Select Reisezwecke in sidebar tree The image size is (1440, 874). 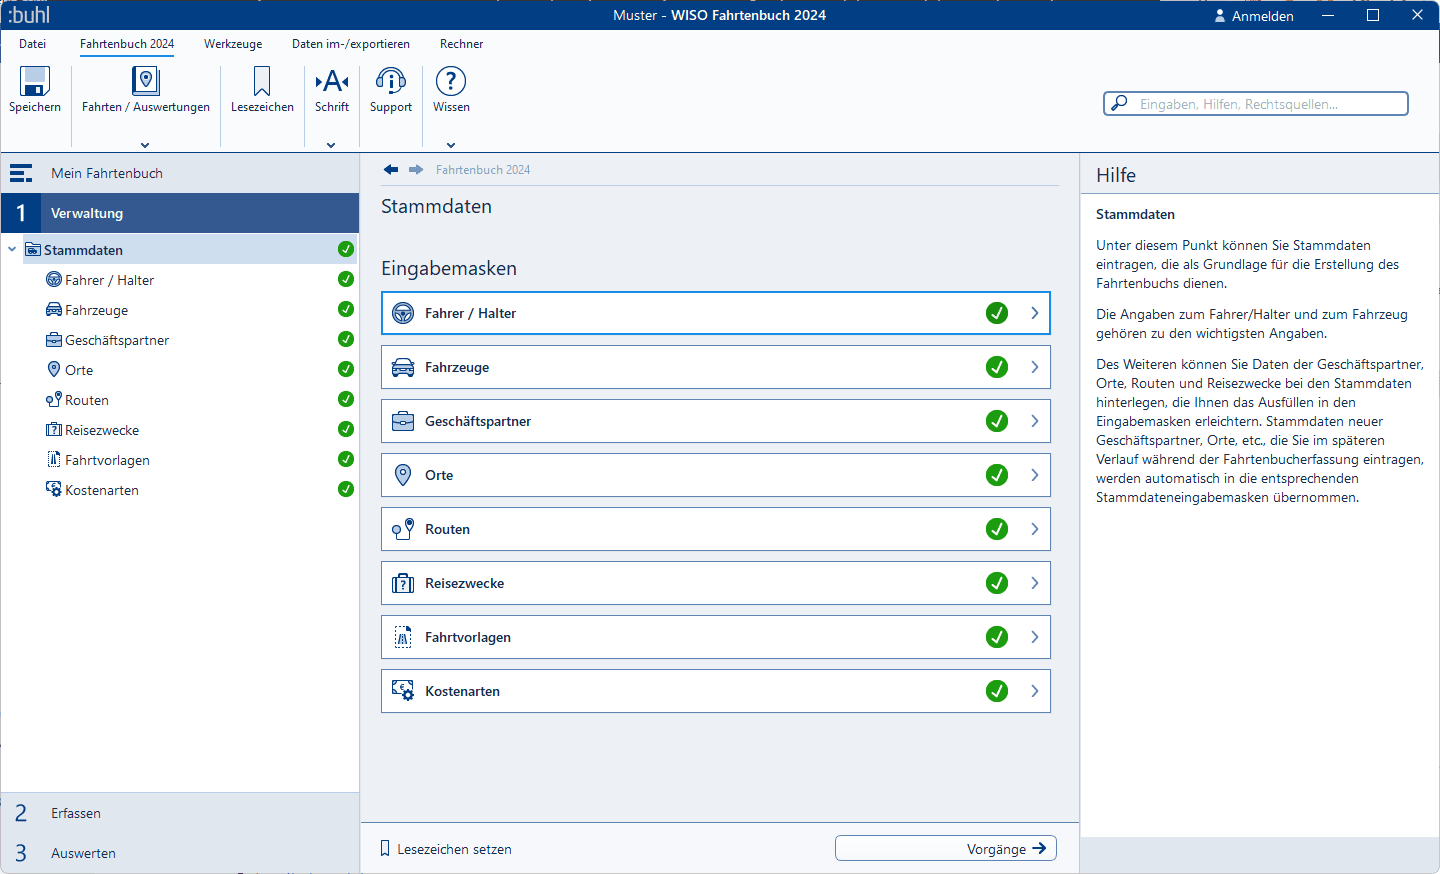tap(102, 430)
